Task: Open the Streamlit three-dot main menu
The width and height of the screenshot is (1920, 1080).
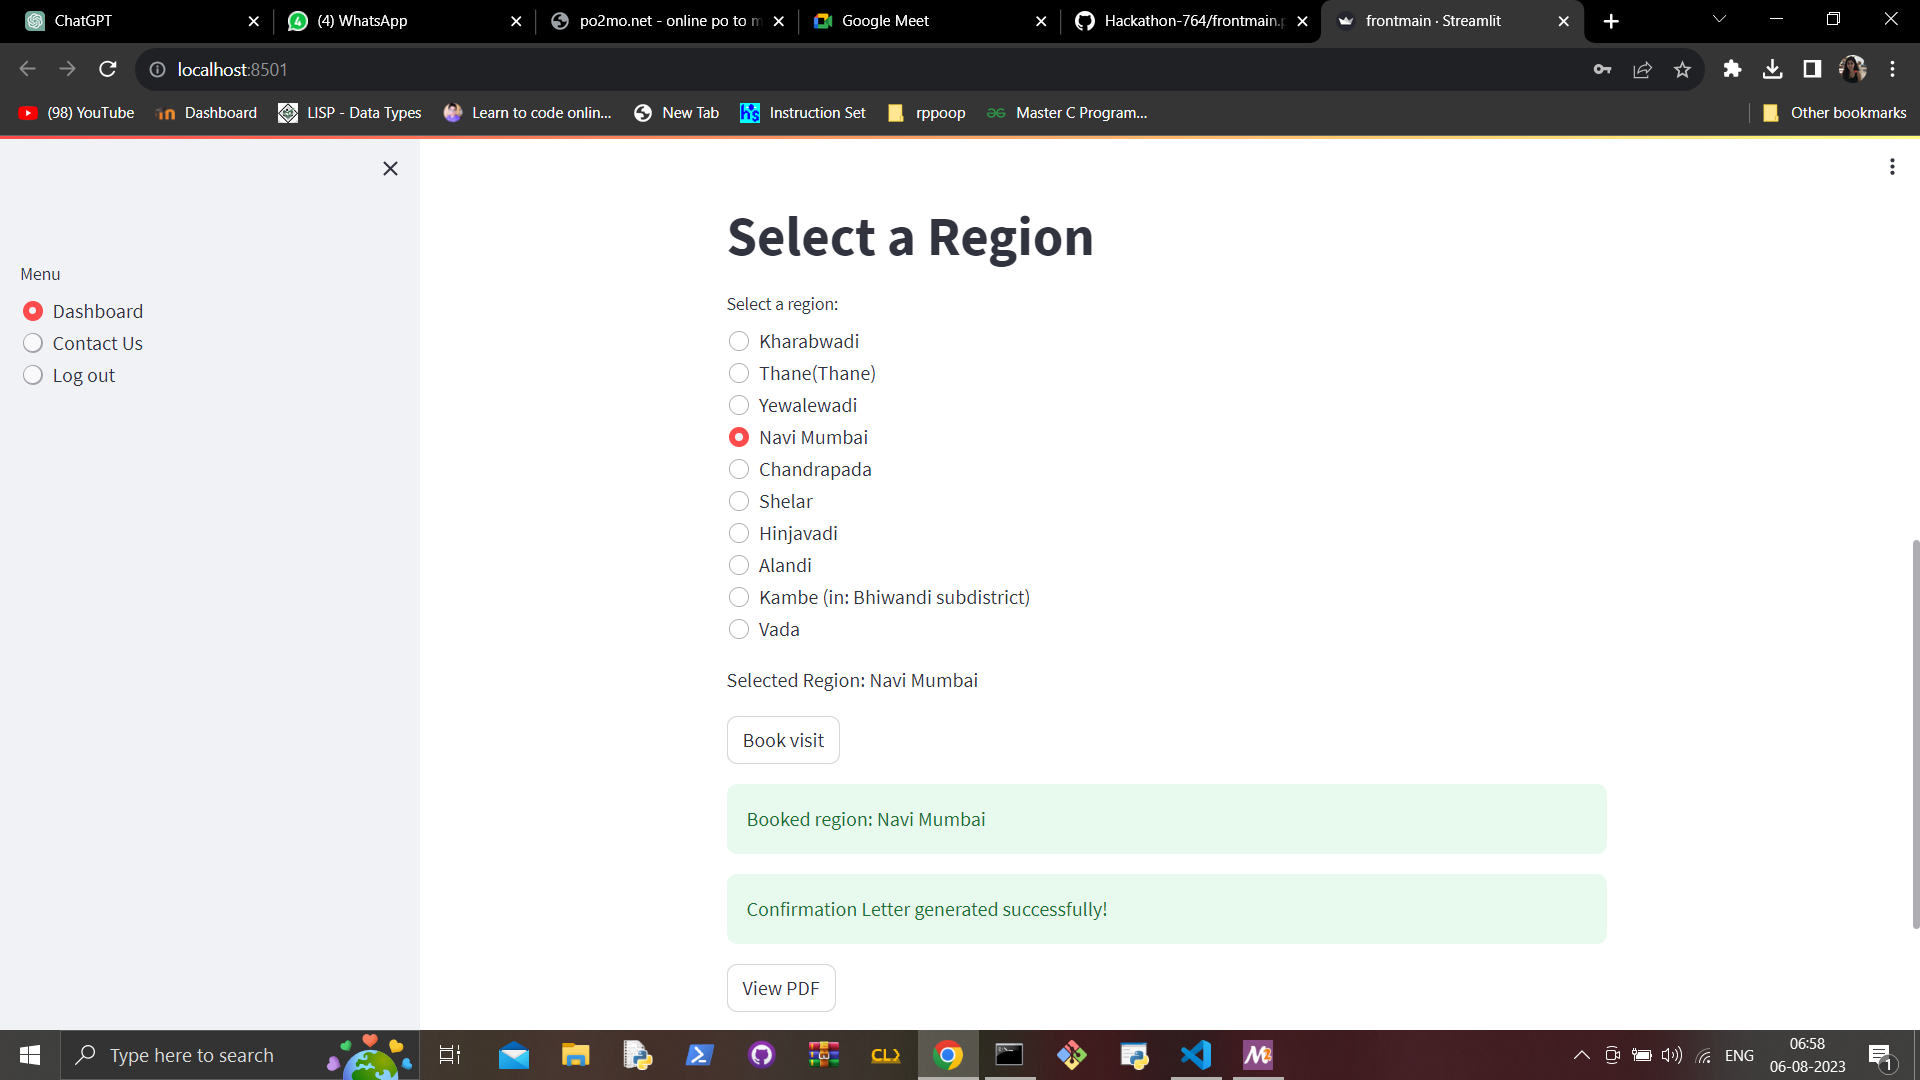Action: tap(1891, 167)
